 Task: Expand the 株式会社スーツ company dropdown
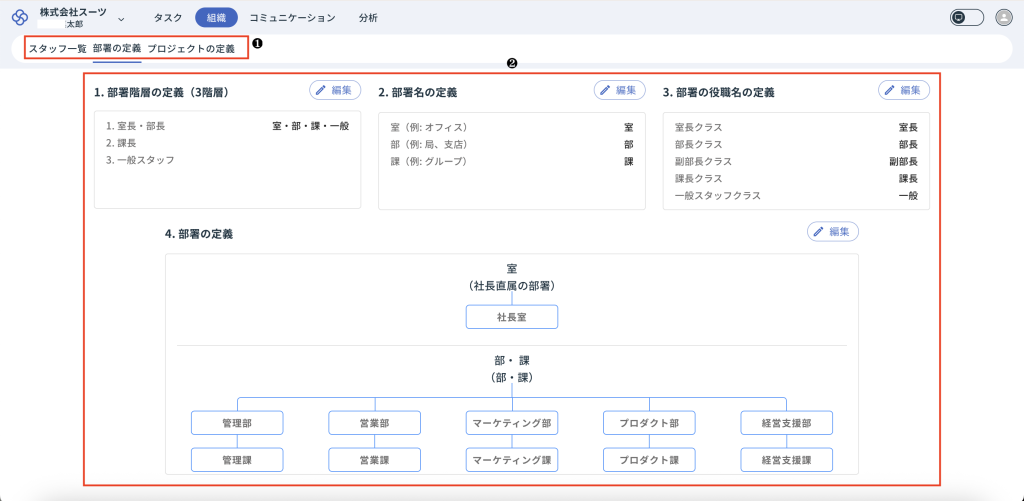coord(121,18)
